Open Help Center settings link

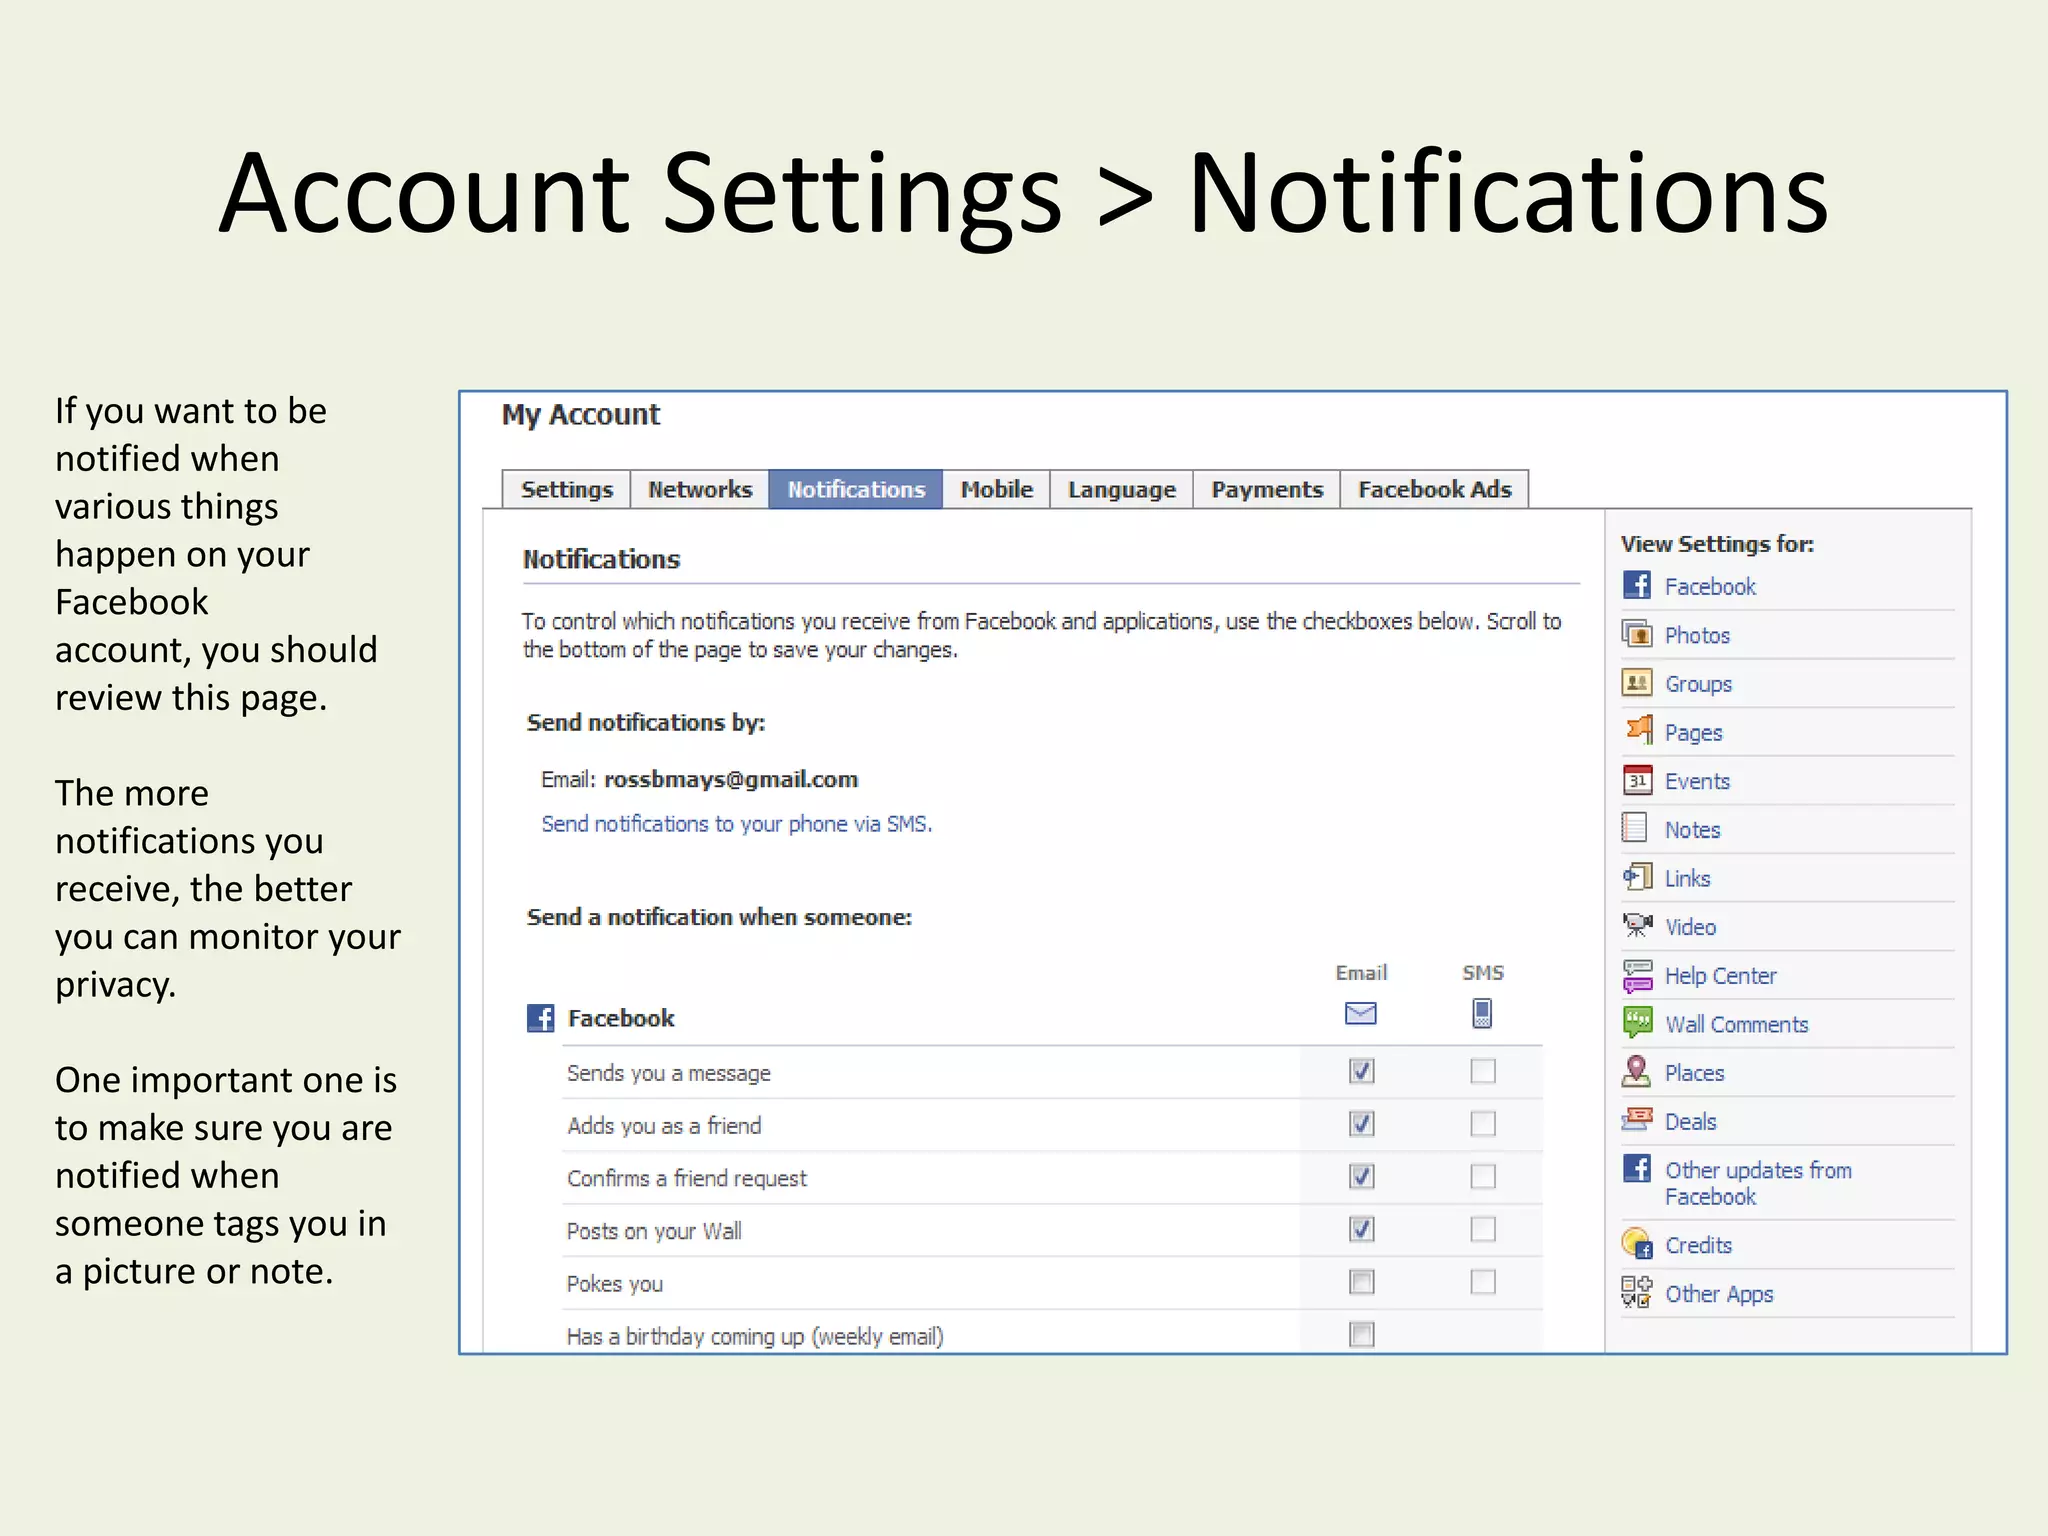click(1720, 976)
